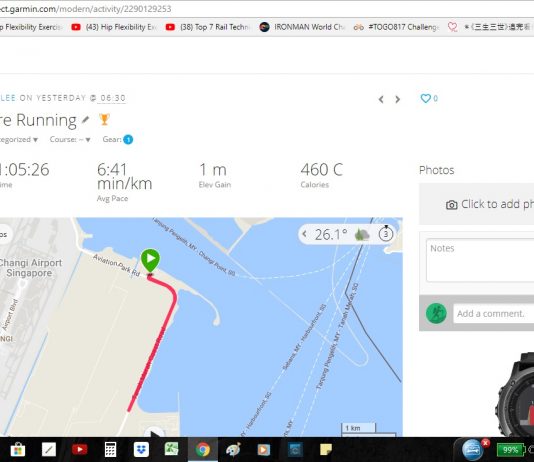This screenshot has width=534, height=462.
Task: Open the lap count circle on weather widget
Action: click(386, 234)
